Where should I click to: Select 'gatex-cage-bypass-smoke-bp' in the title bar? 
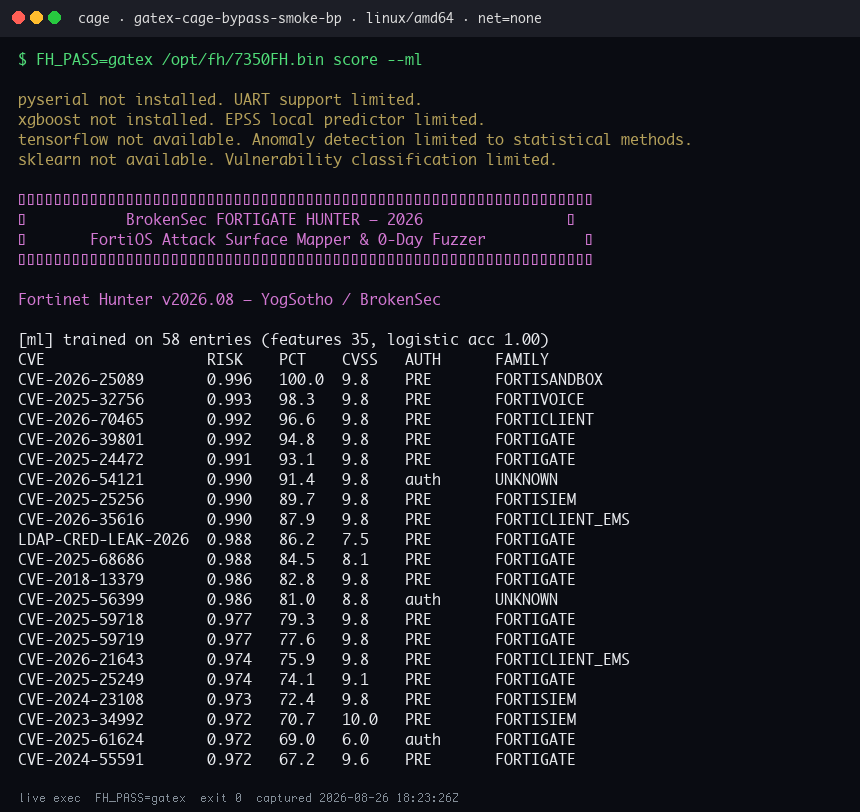pyautogui.click(x=237, y=18)
